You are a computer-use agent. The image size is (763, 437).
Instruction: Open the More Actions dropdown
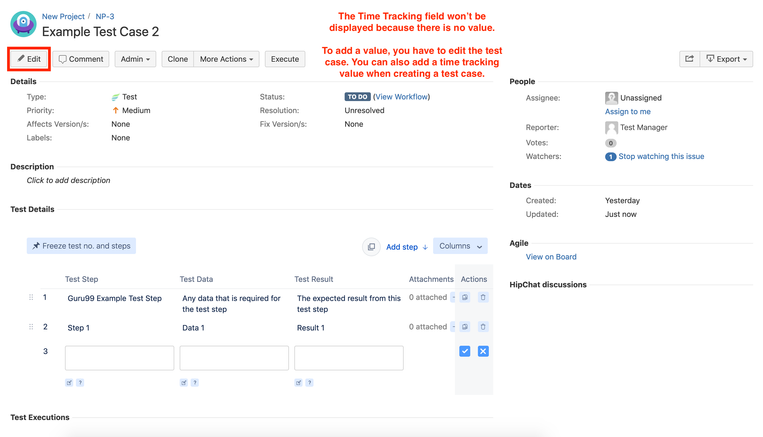click(226, 59)
